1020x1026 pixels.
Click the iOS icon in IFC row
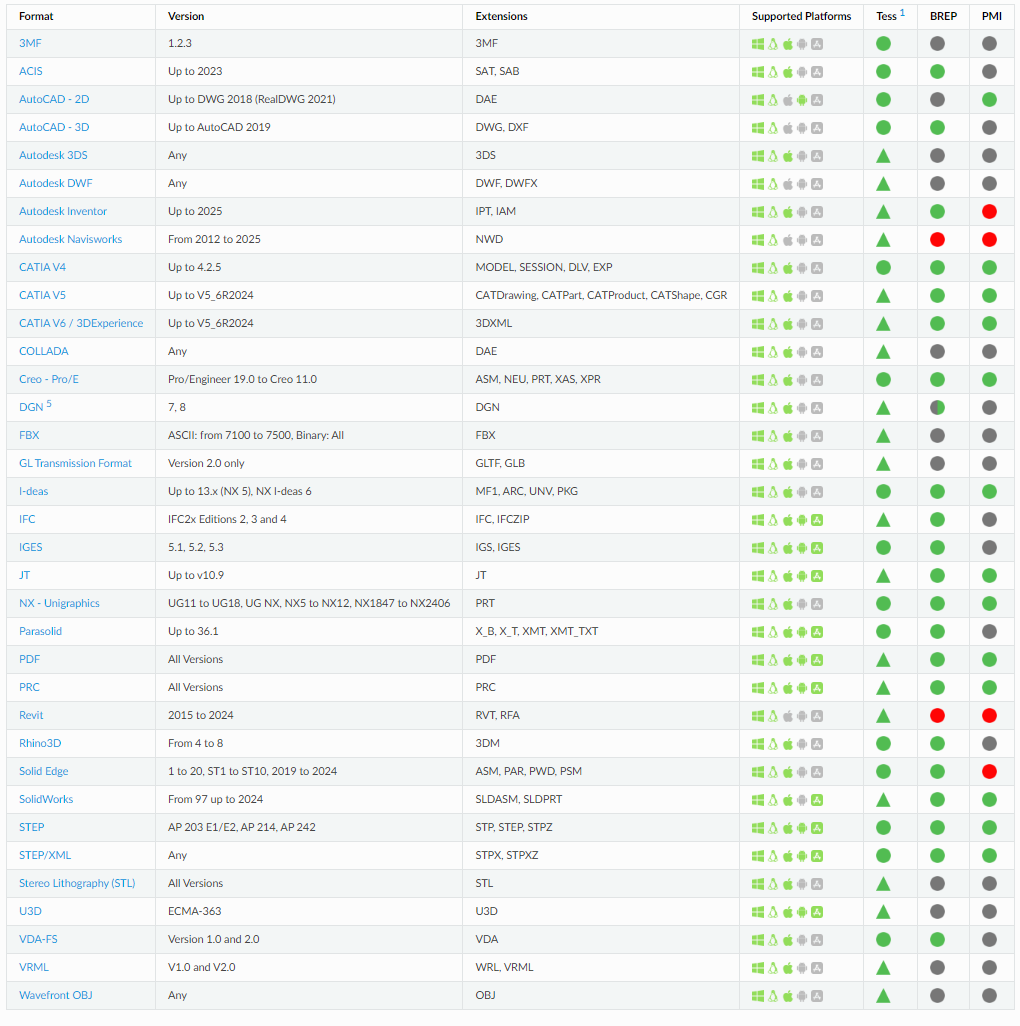[817, 520]
